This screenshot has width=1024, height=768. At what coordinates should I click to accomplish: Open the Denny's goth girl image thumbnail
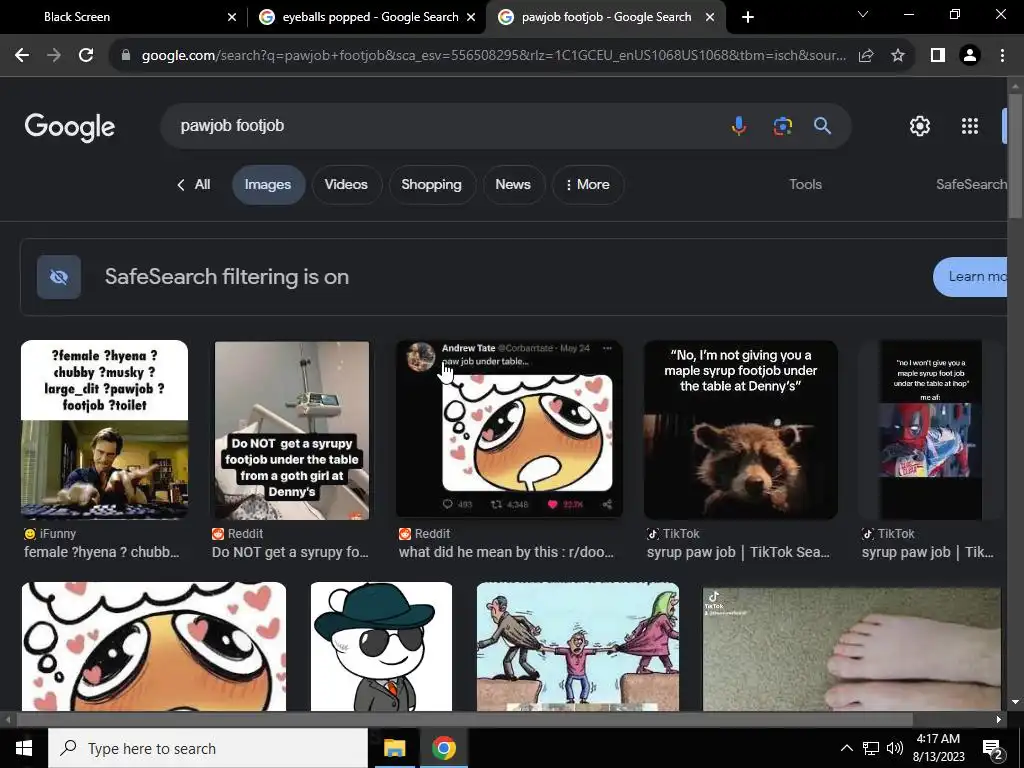pyautogui.click(x=292, y=430)
